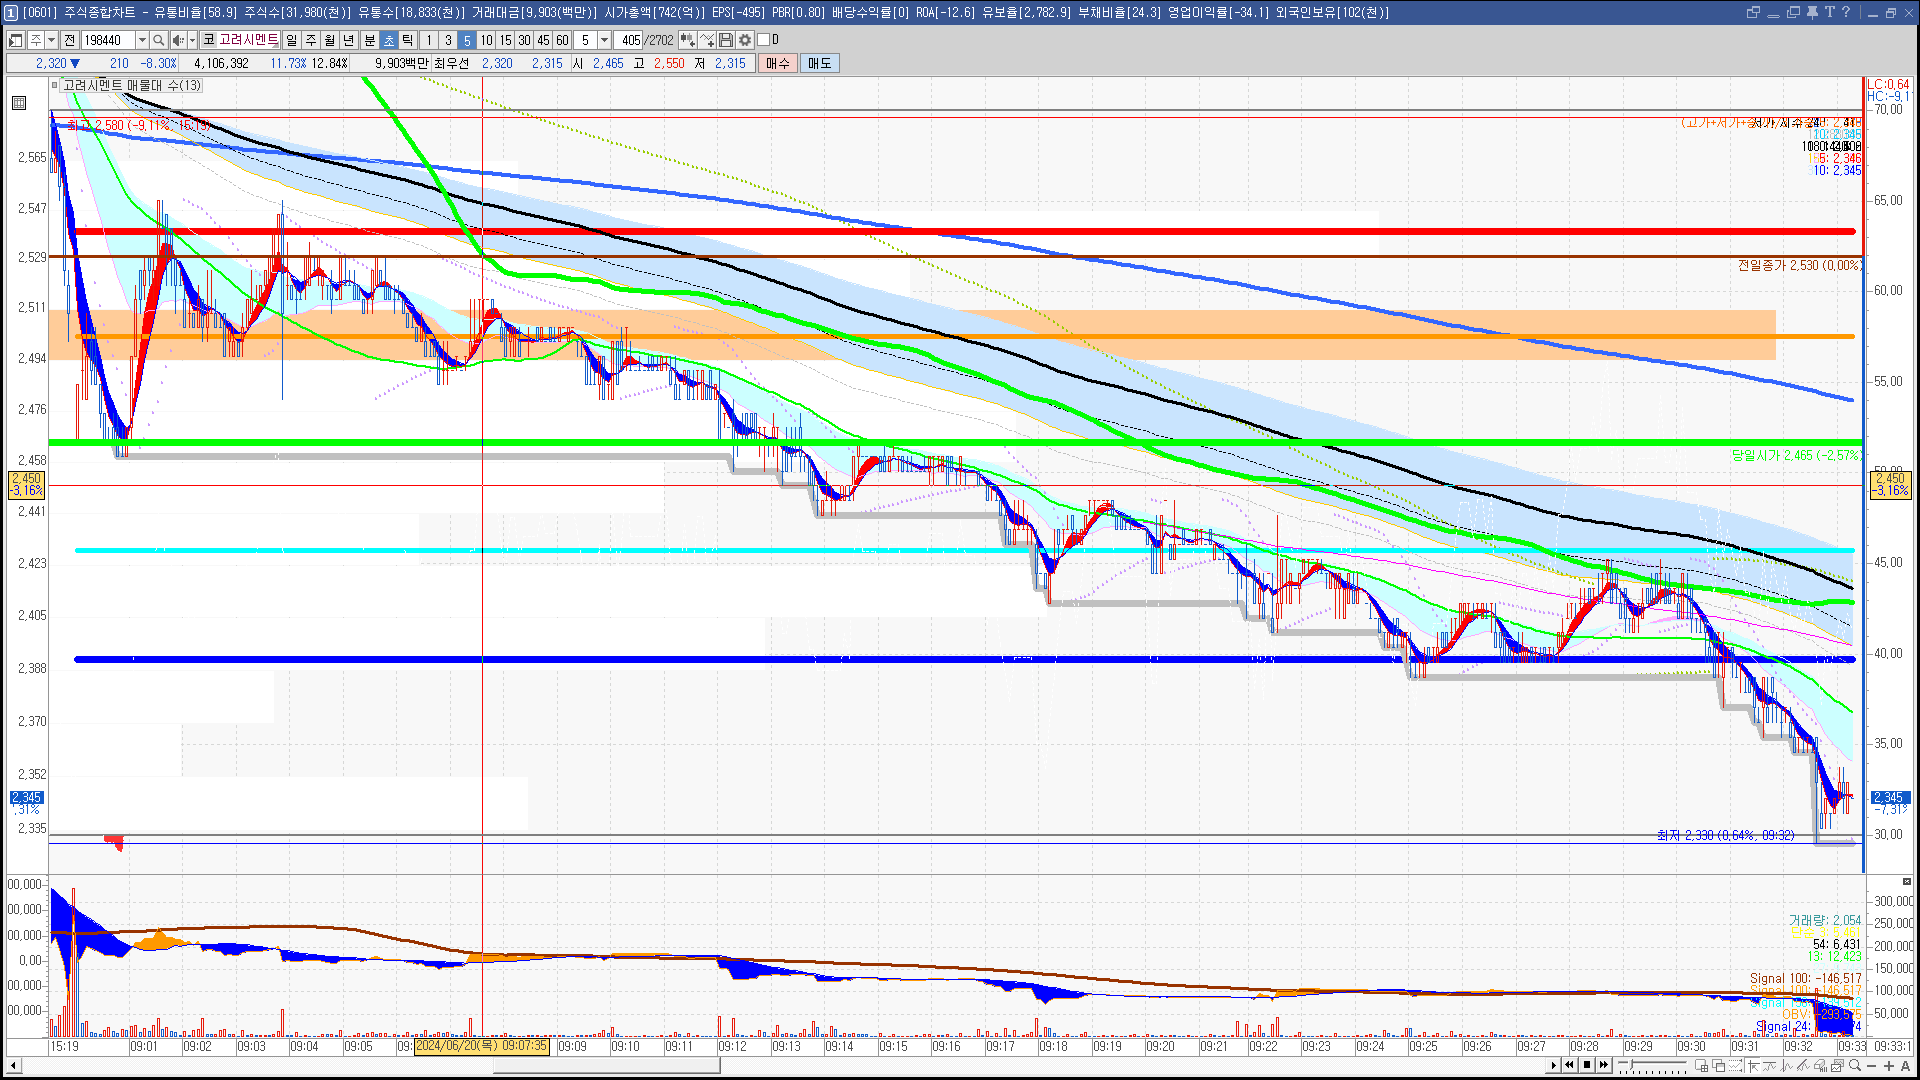
Task: Expand the interval value 5 dropdown
Action: tap(604, 40)
